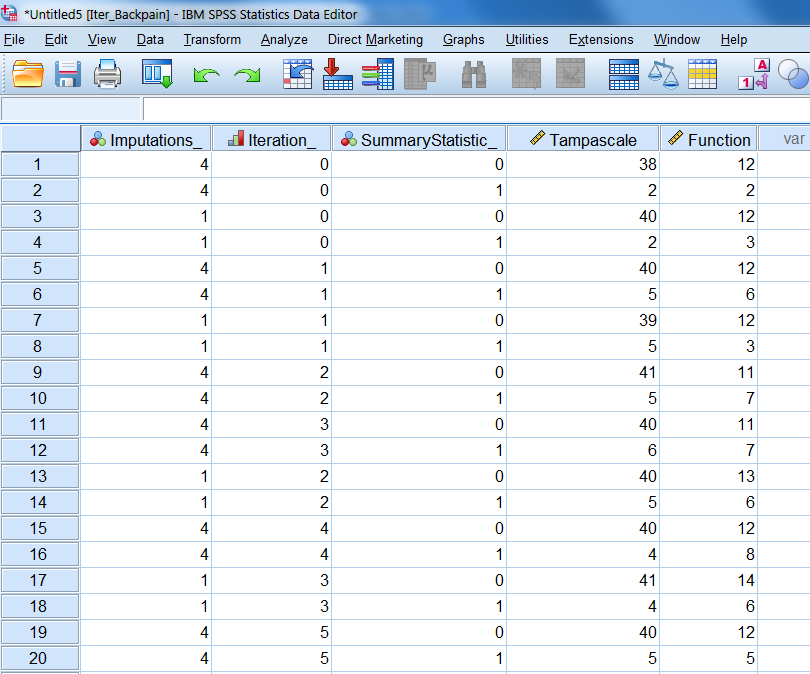Click the green Undo arrow
The height and width of the screenshot is (674, 810).
click(206, 75)
